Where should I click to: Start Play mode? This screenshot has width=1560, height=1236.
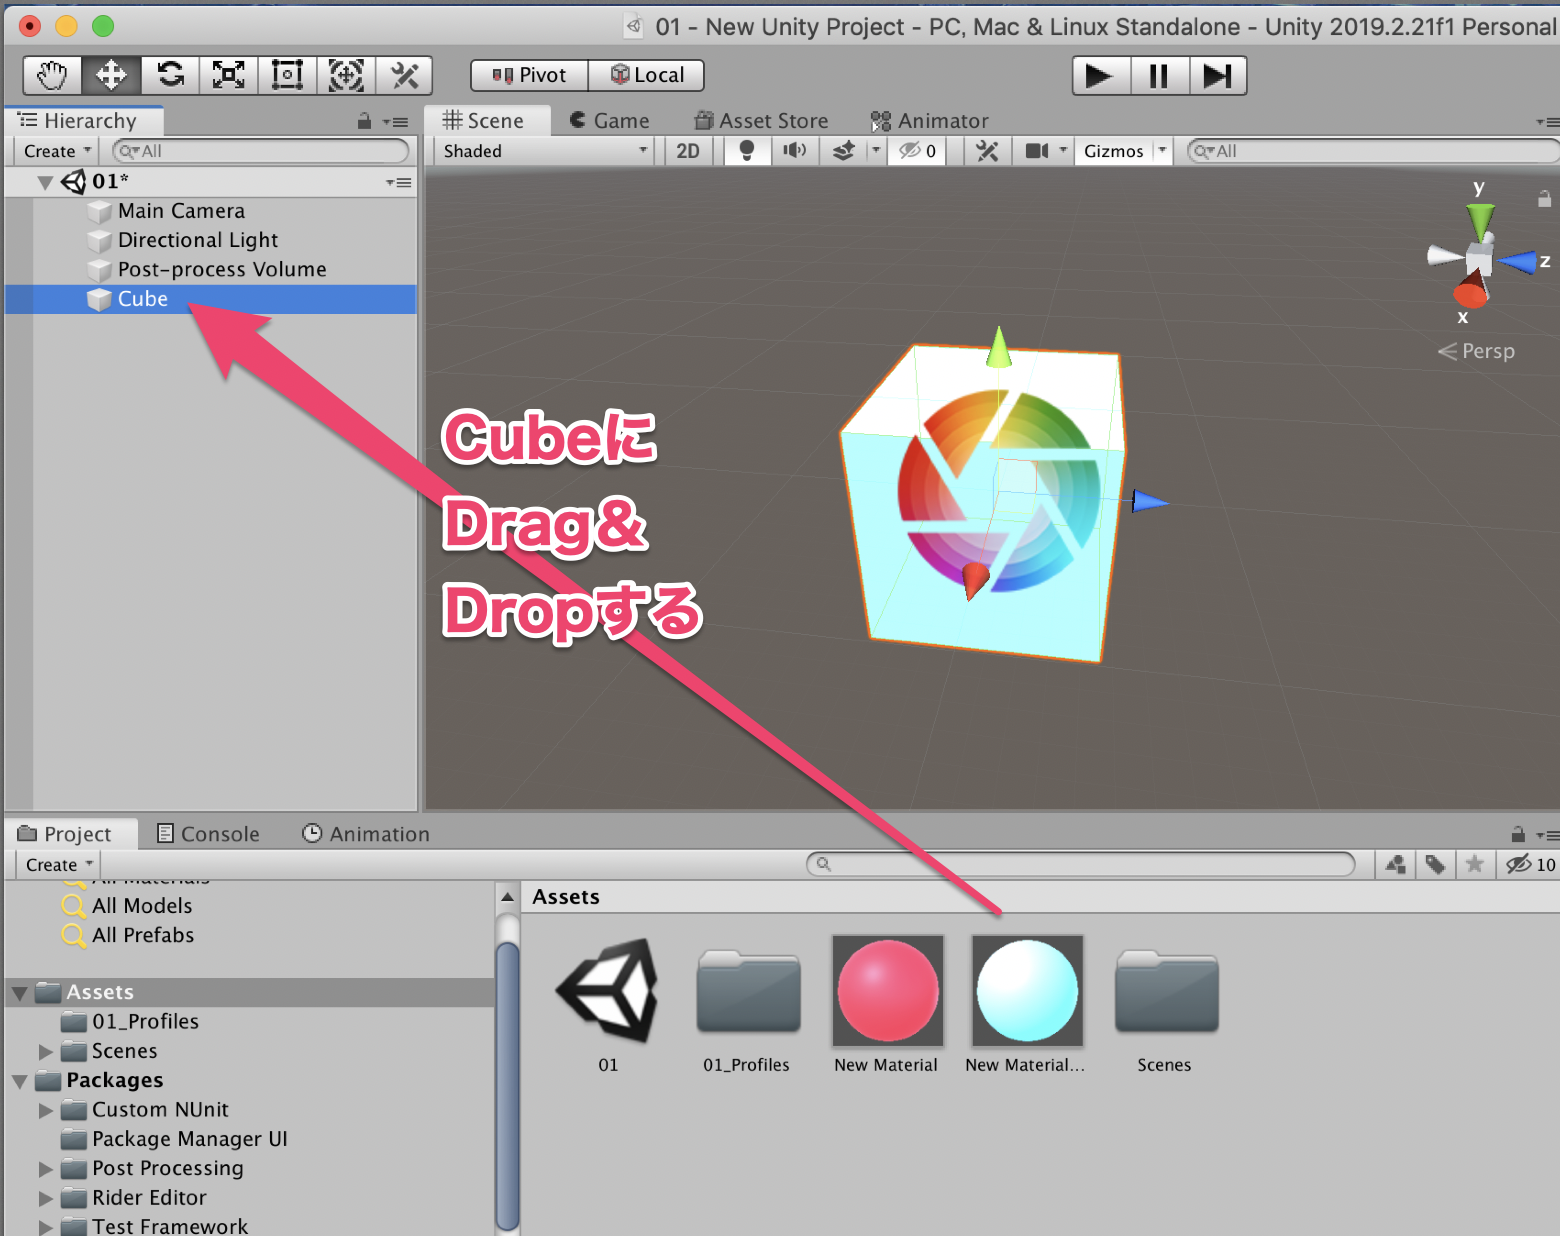click(1101, 76)
